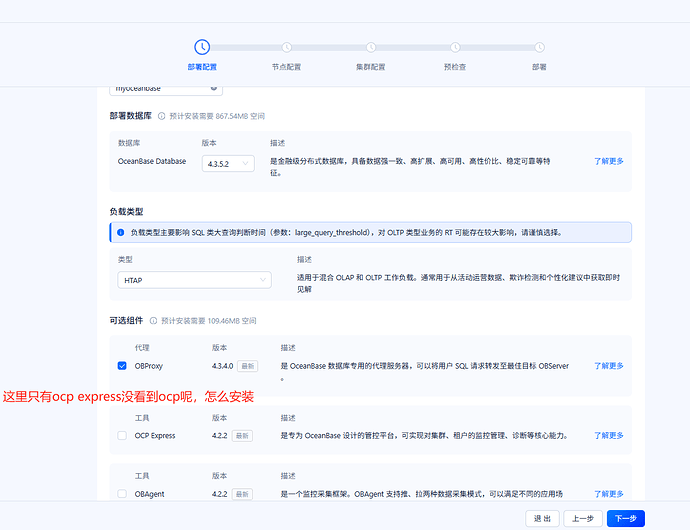Select the 节点配置 step label
The height and width of the screenshot is (530, 690).
click(x=286, y=67)
